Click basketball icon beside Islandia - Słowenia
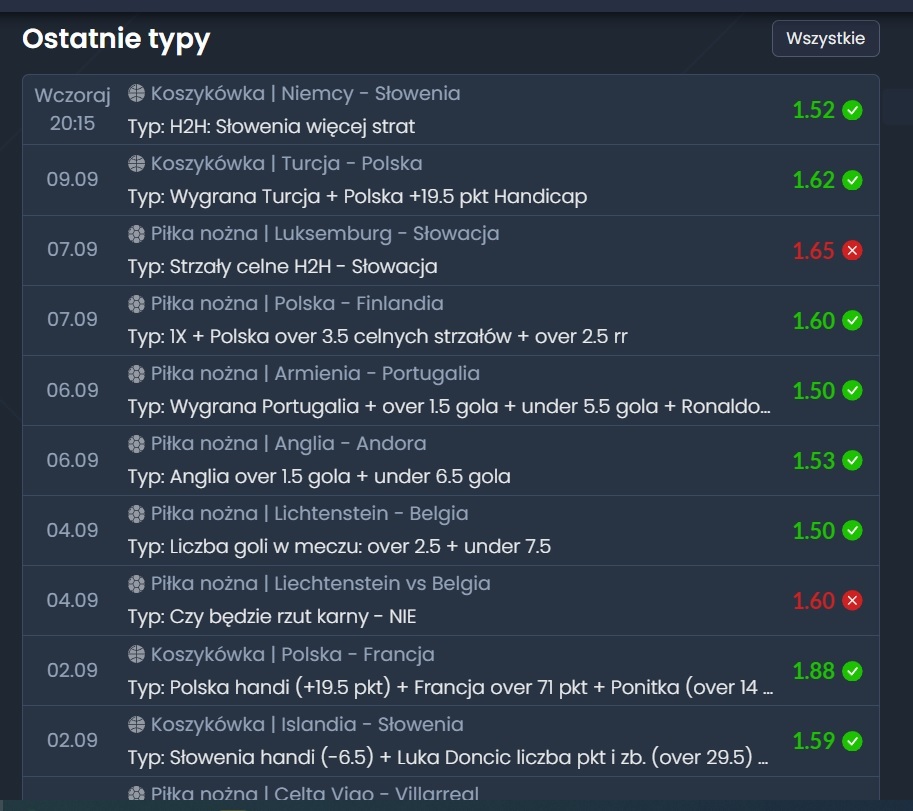Image resolution: width=913 pixels, height=811 pixels. tap(137, 725)
